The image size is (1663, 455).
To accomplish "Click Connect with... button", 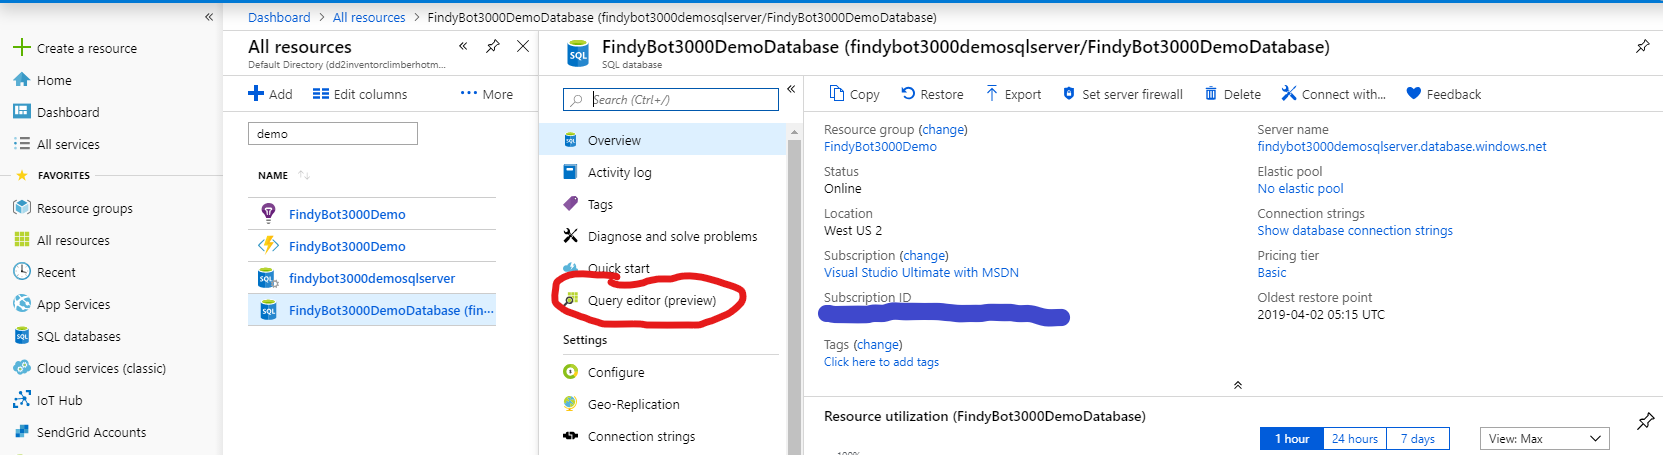I will [x=1334, y=94].
